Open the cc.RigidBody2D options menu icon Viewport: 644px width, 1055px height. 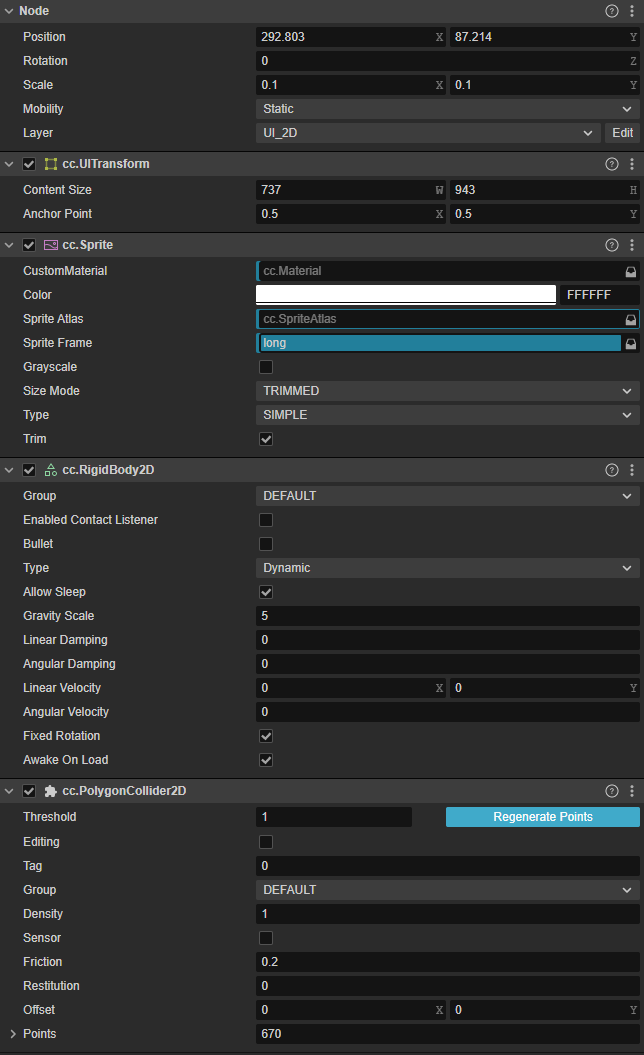pos(632,470)
